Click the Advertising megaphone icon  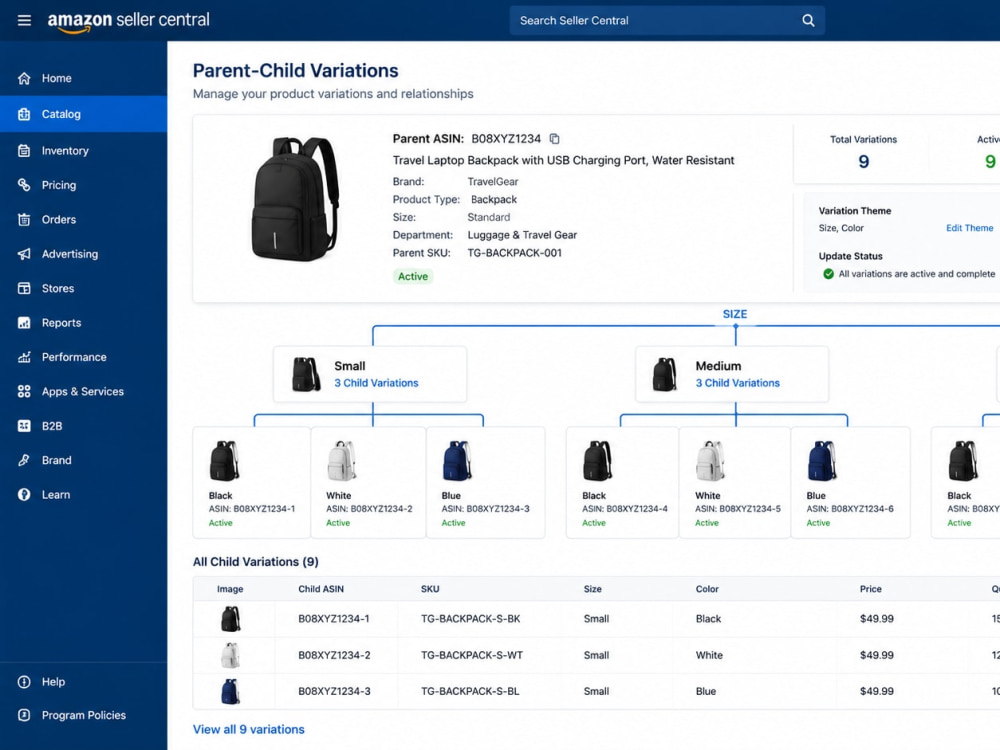pyautogui.click(x=24, y=254)
